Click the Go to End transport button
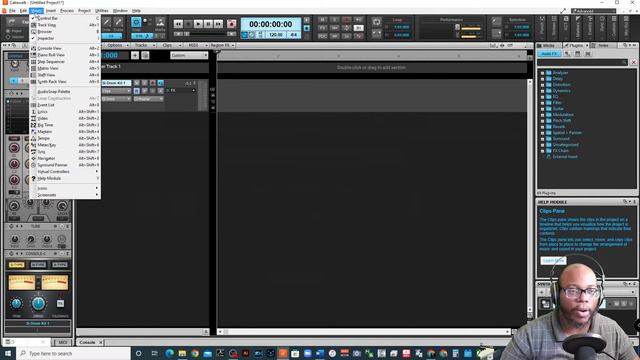Image resolution: width=640 pixels, height=360 pixels. [x=218, y=24]
